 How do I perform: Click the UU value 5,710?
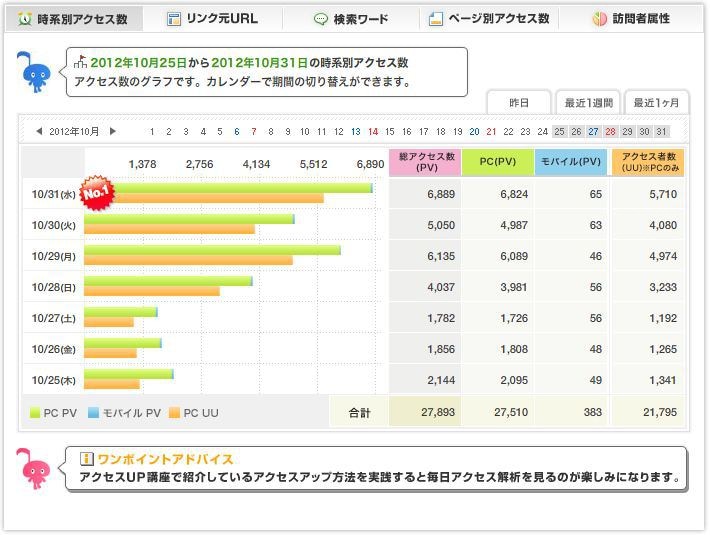663,194
